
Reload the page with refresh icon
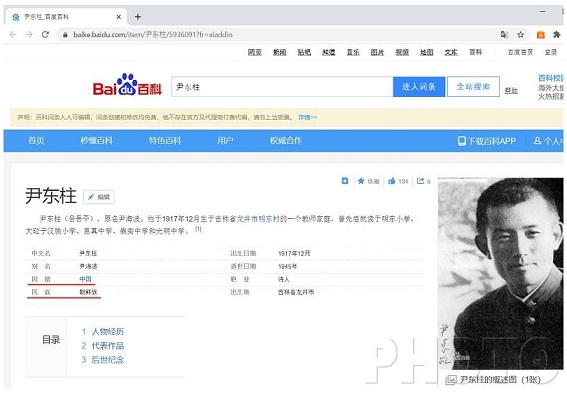coord(45,34)
